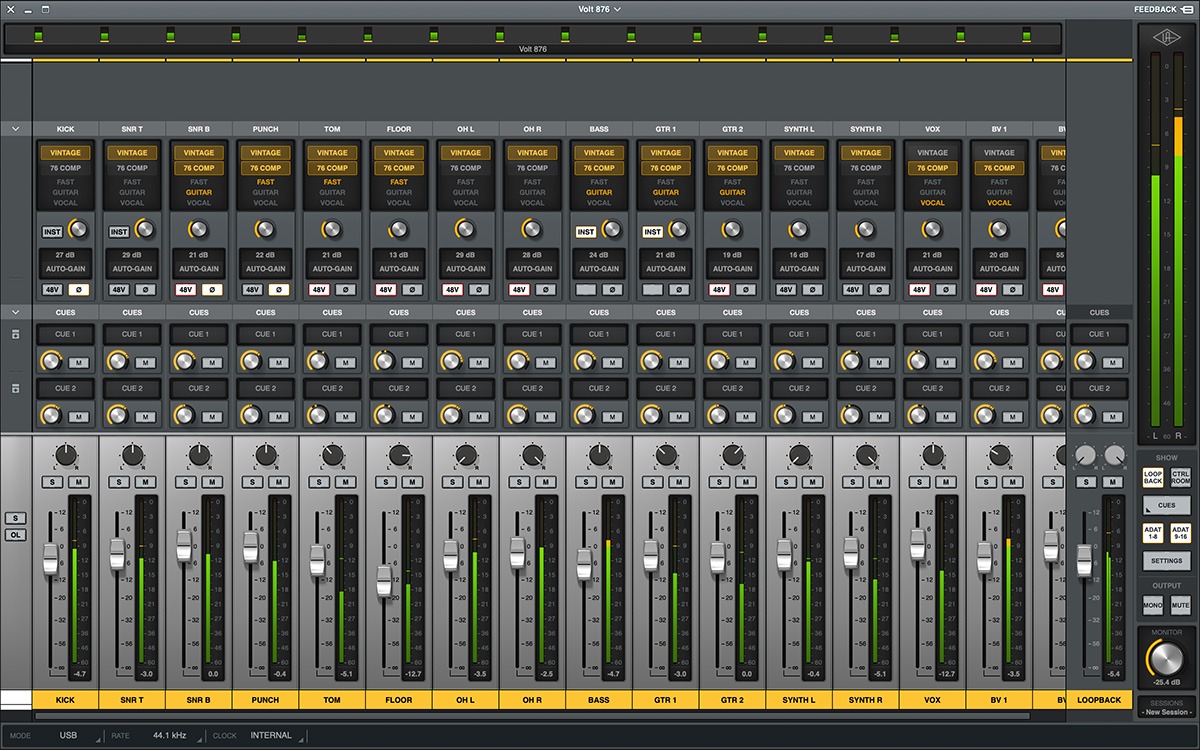Open the Volt 876 device dropdown
1200x750 pixels.
(599, 9)
